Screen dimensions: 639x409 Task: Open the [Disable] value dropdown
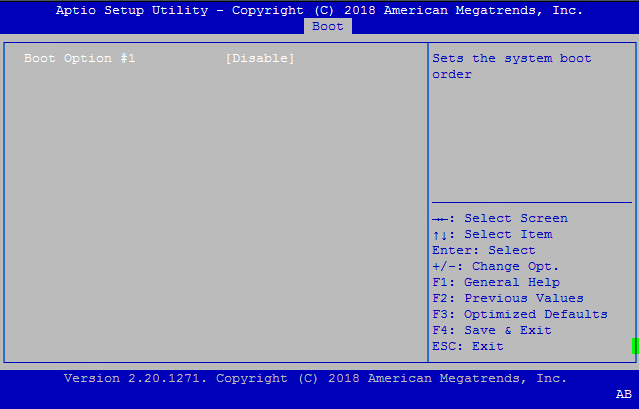click(260, 59)
